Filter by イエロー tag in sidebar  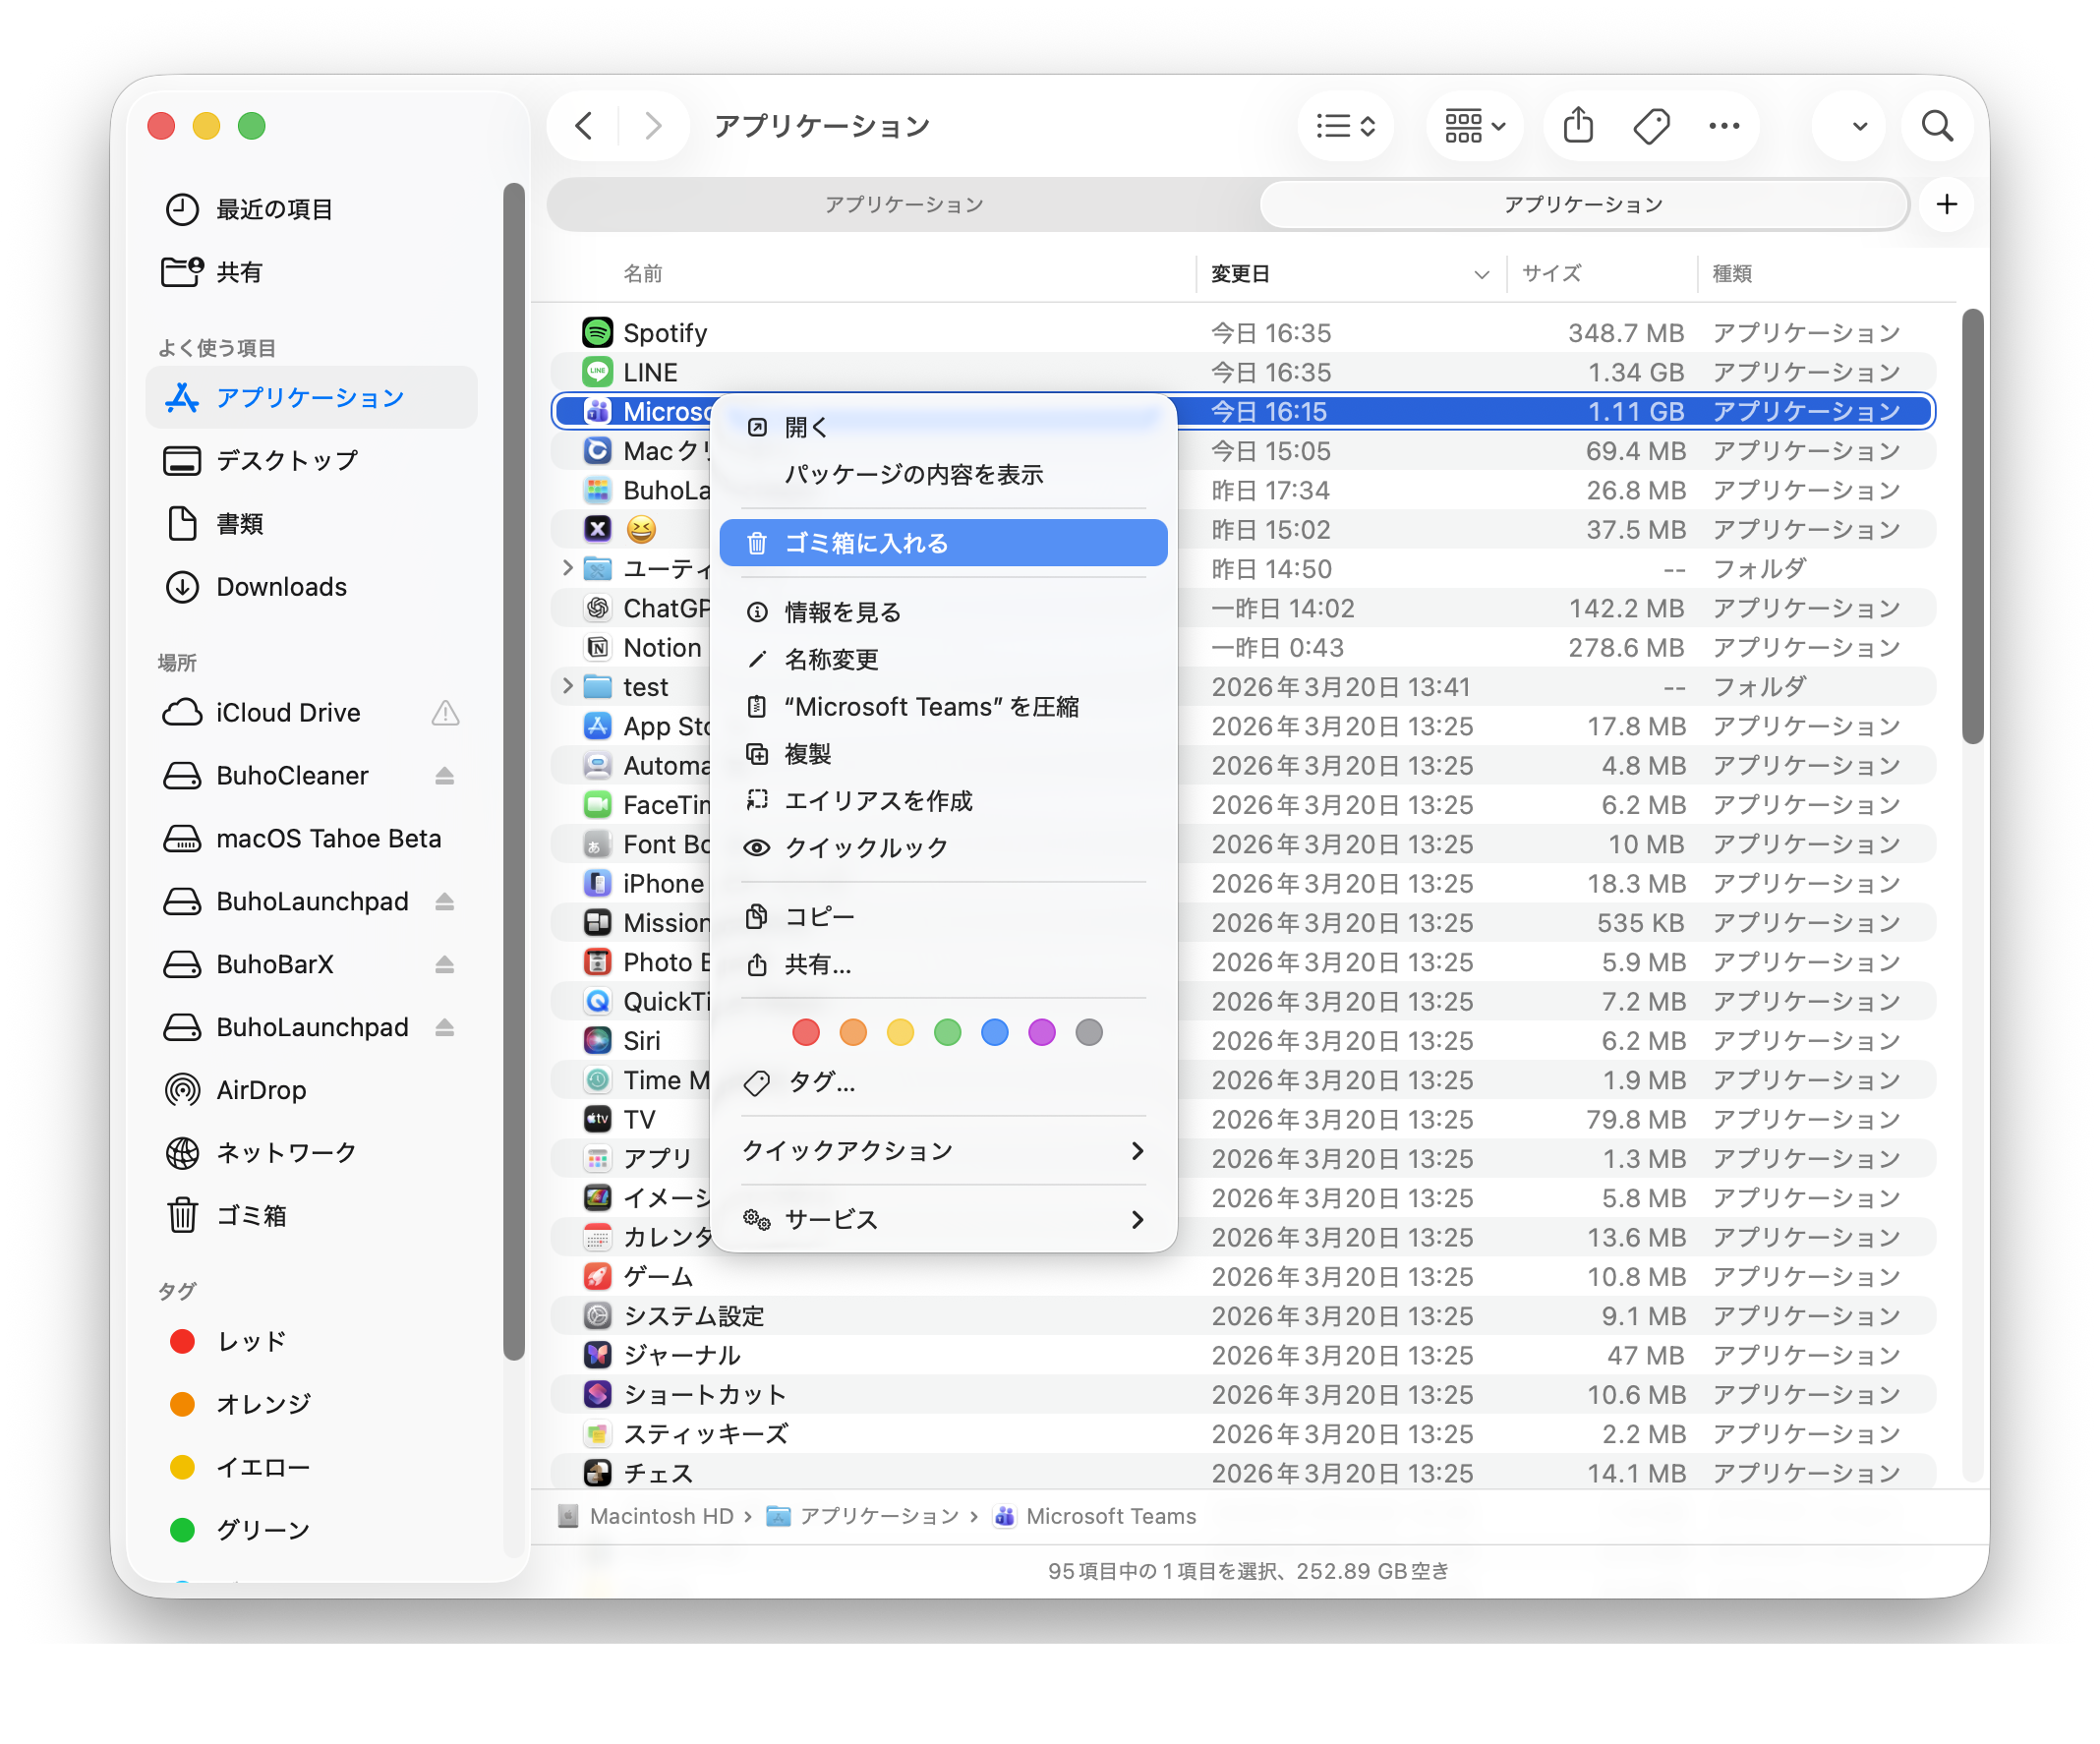pyautogui.click(x=310, y=1468)
